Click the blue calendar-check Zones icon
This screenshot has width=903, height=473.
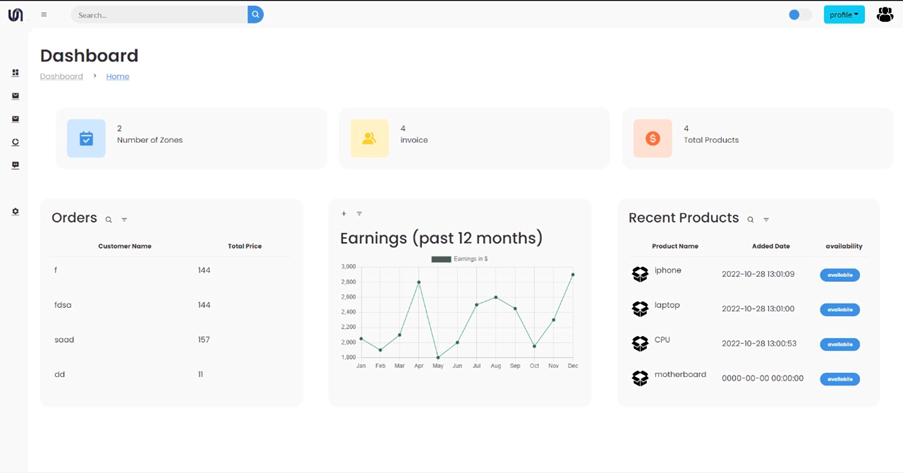pos(86,138)
